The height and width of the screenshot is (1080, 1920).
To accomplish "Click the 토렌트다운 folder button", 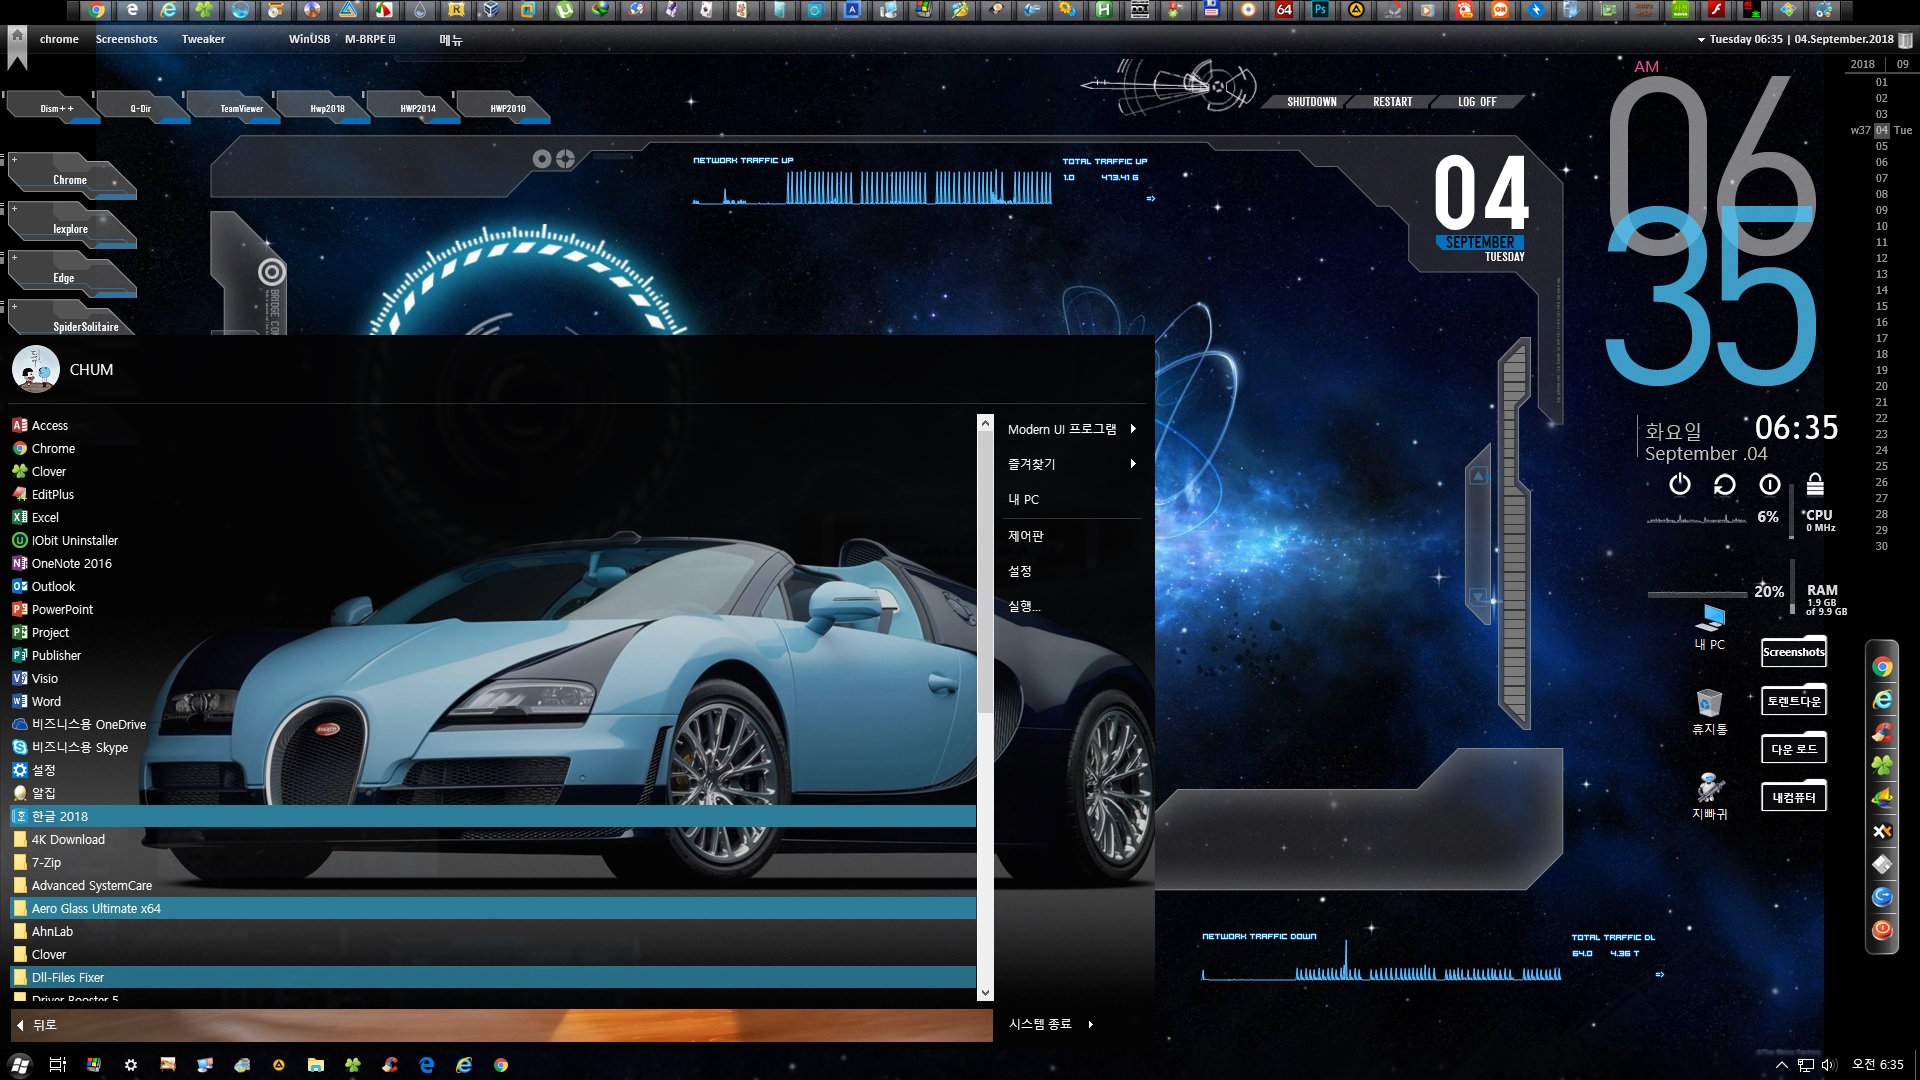I will point(1794,701).
